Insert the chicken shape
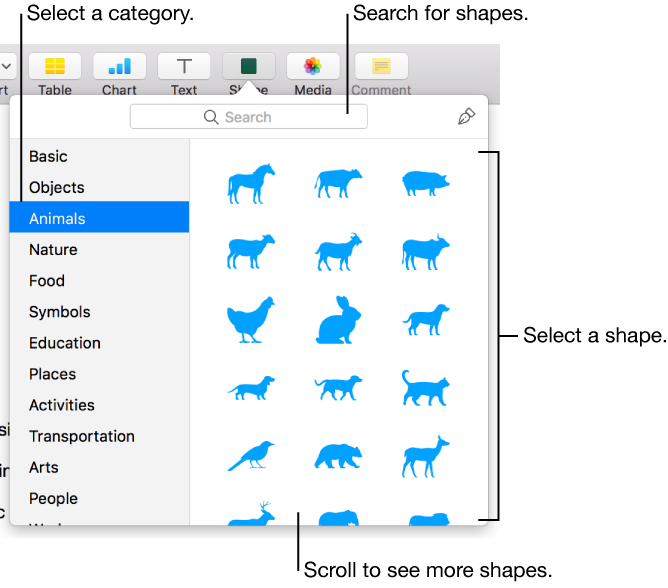Image resolution: width=668 pixels, height=588 pixels. pyautogui.click(x=251, y=320)
